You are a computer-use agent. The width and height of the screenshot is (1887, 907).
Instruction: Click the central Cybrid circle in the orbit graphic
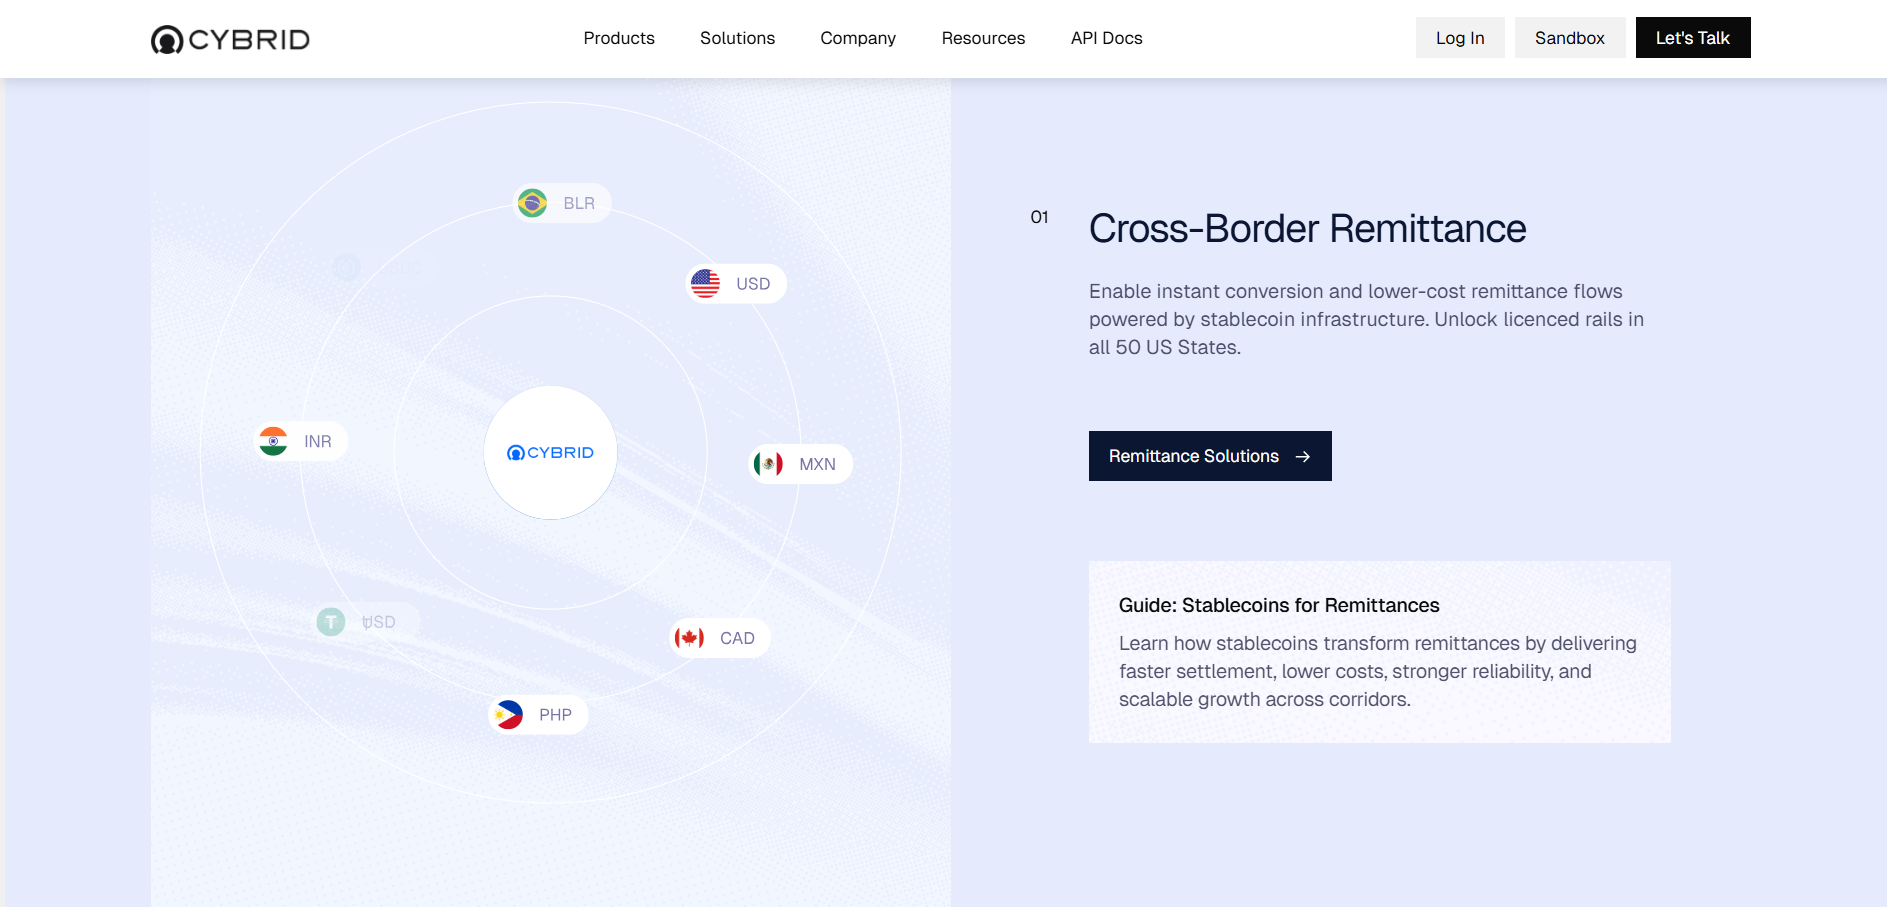point(550,452)
